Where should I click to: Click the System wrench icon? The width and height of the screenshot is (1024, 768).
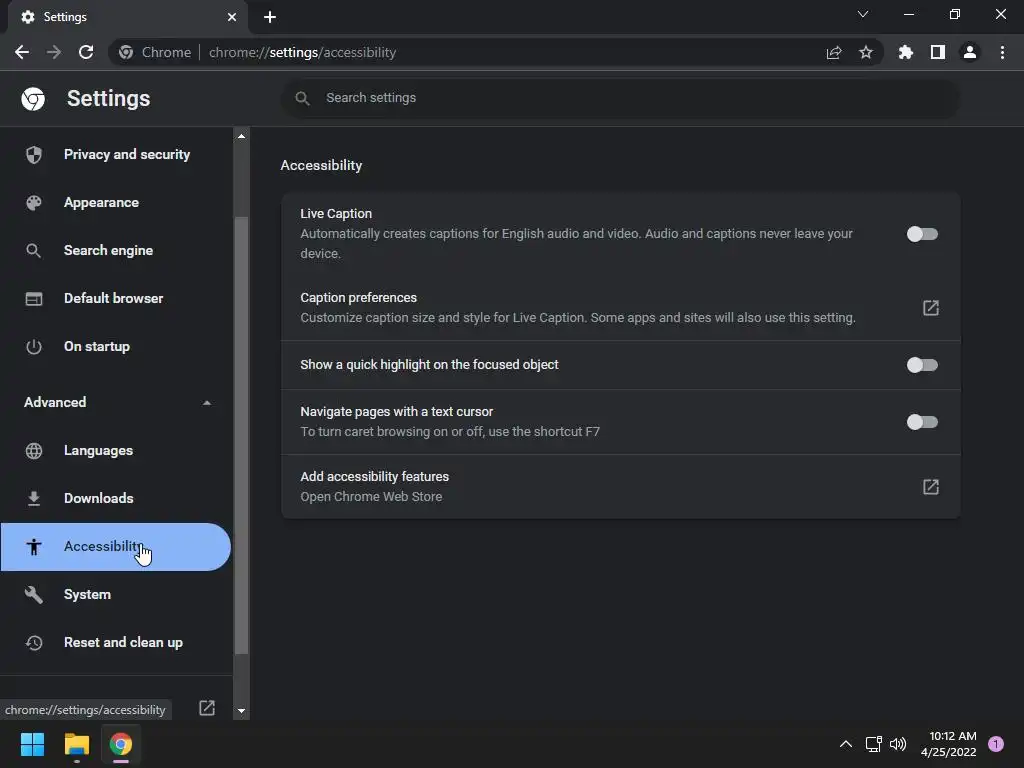coord(33,594)
